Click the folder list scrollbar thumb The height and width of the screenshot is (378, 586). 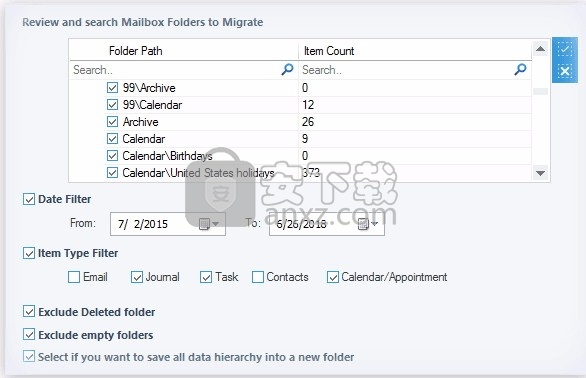[540, 92]
